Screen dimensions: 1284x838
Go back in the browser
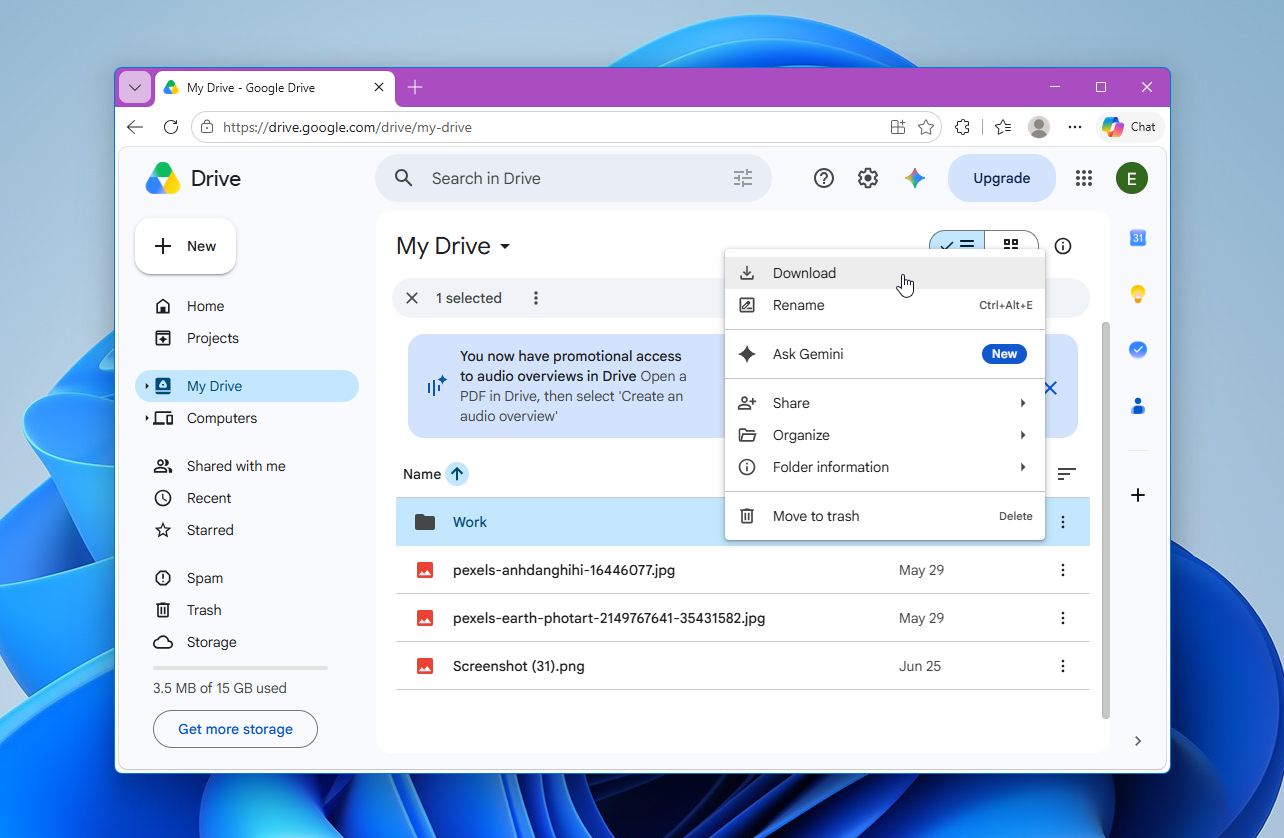pyautogui.click(x=135, y=127)
